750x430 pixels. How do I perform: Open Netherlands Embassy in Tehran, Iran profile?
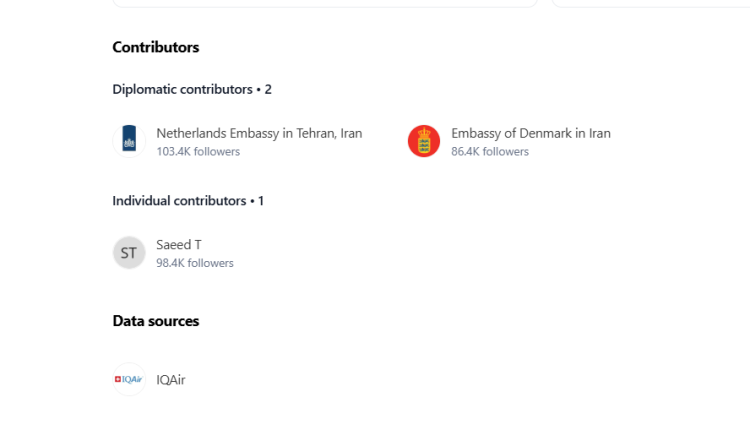click(259, 133)
